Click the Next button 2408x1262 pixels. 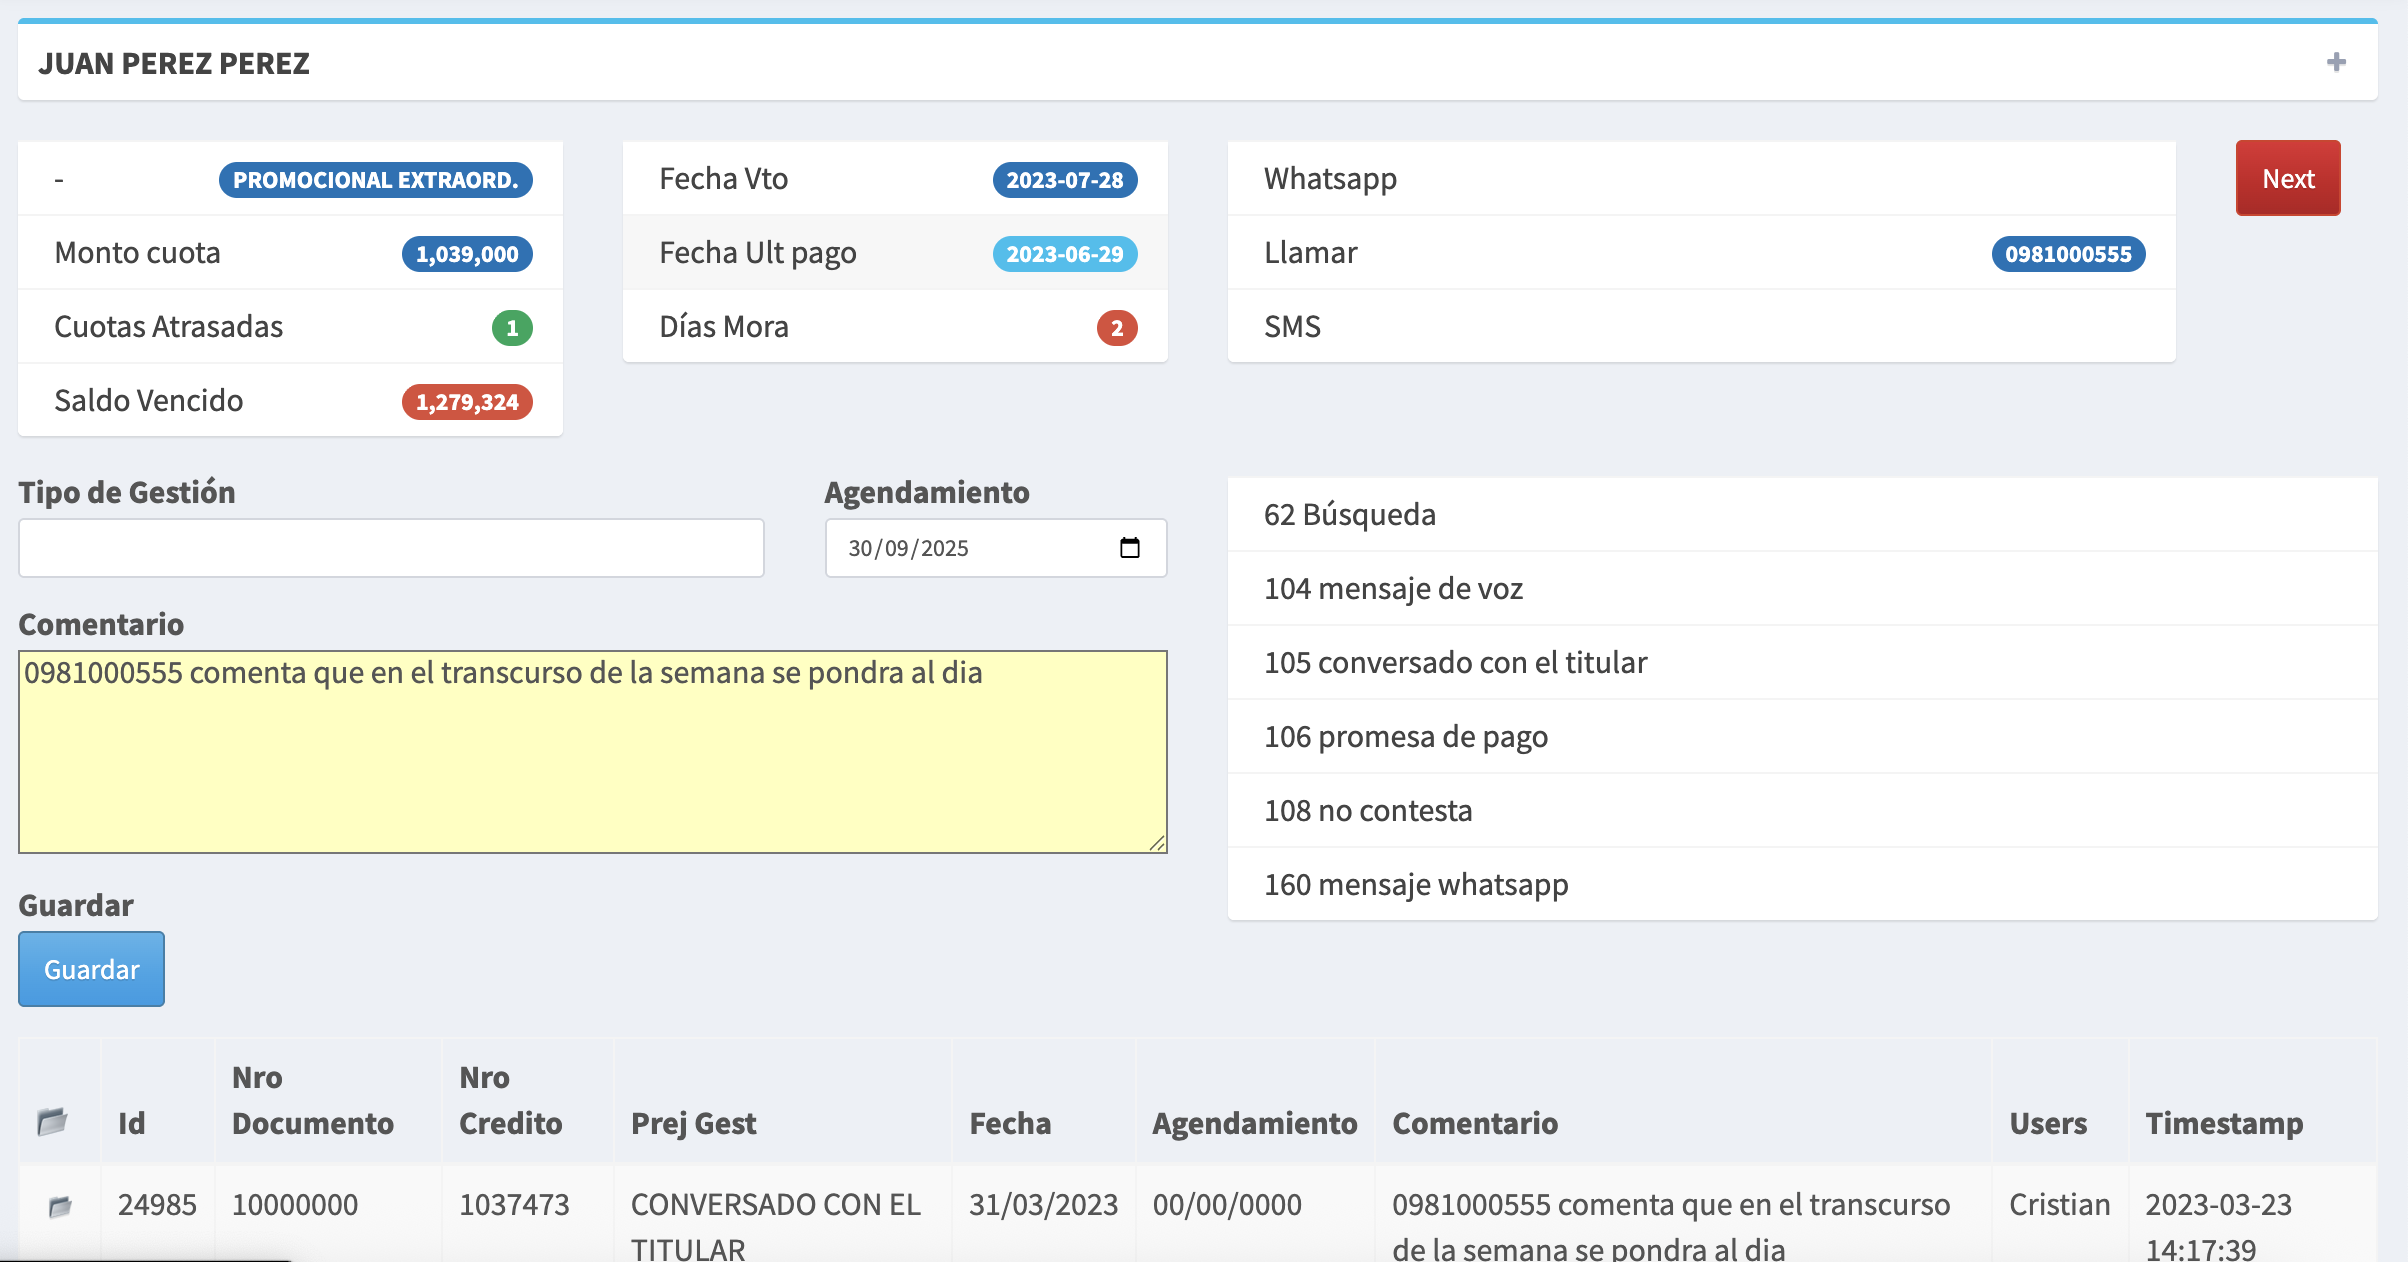coord(2288,178)
